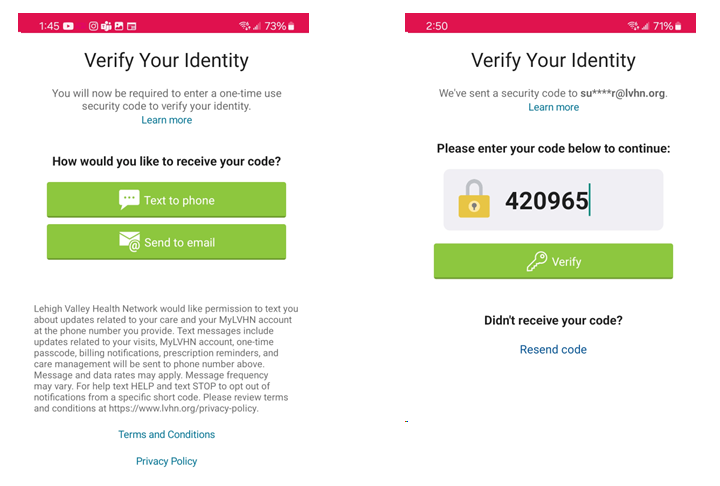Click the key icon on Verify button
The width and height of the screenshot is (720, 486).
537,262
